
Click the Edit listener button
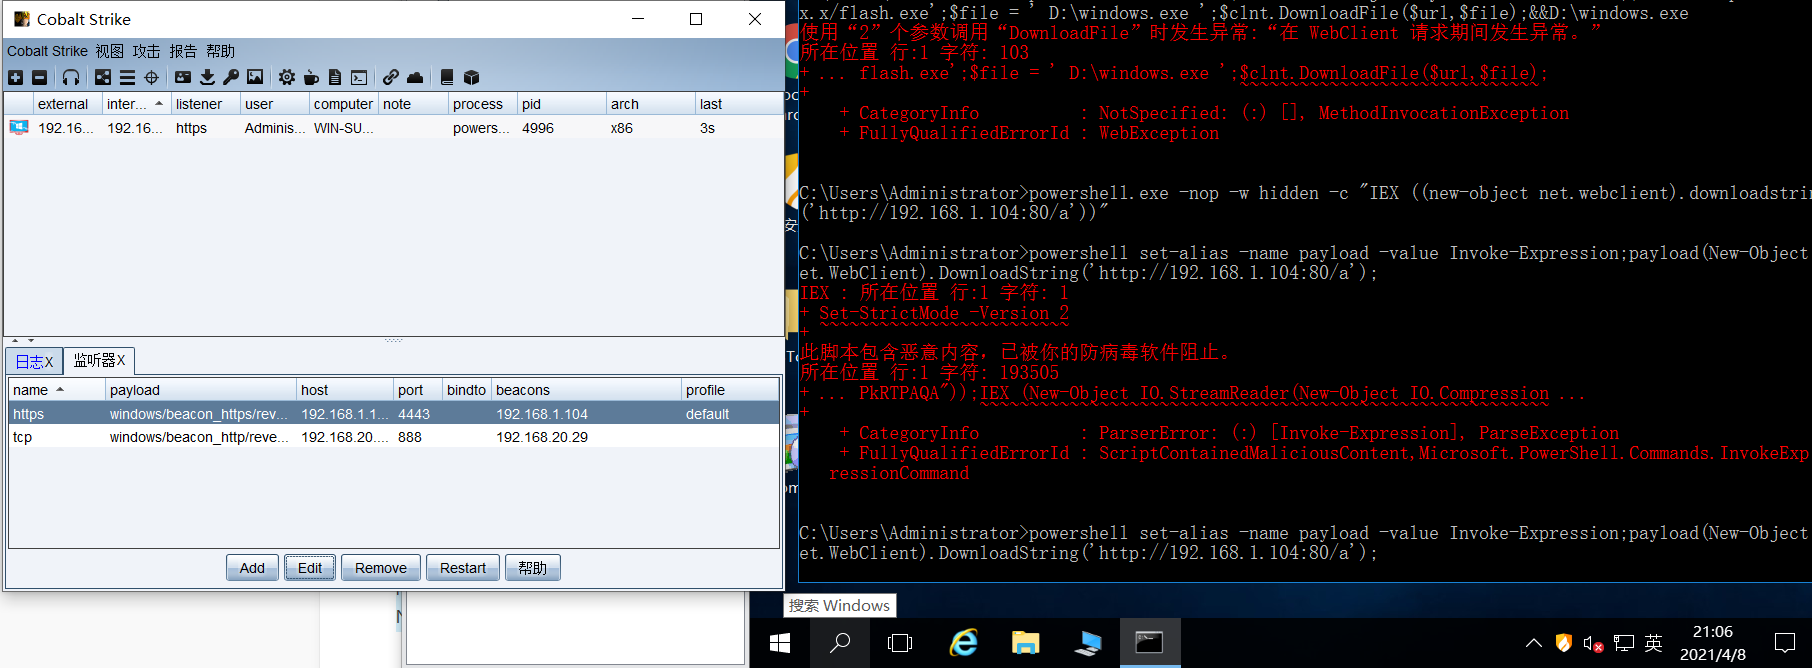point(310,568)
